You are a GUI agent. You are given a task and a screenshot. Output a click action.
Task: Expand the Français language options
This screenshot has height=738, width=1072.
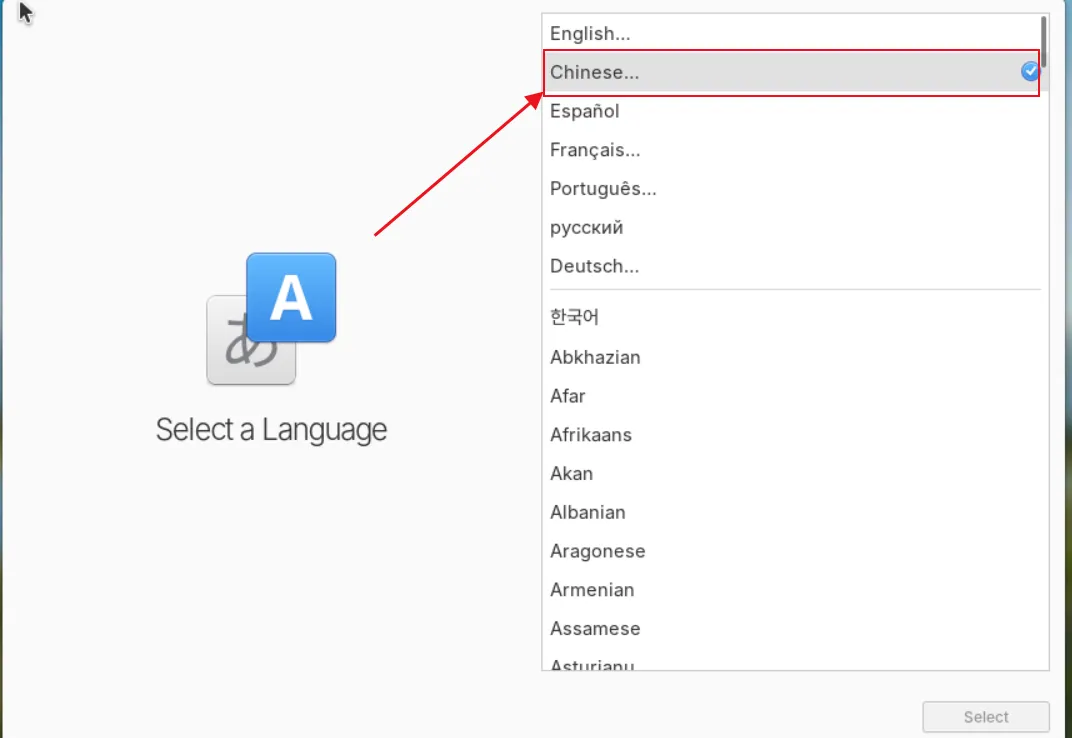595,150
